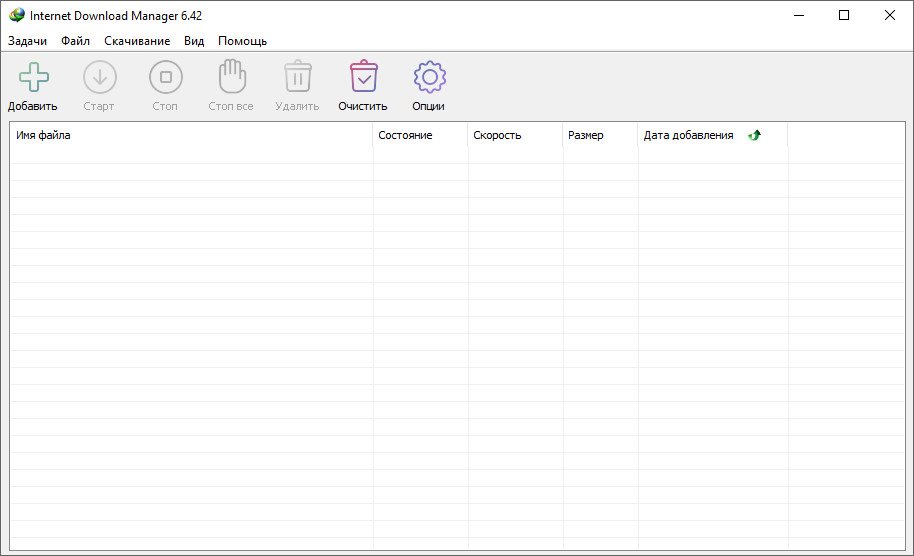Open the Помощь menu
Viewport: 914px width, 556px height.
tap(242, 41)
